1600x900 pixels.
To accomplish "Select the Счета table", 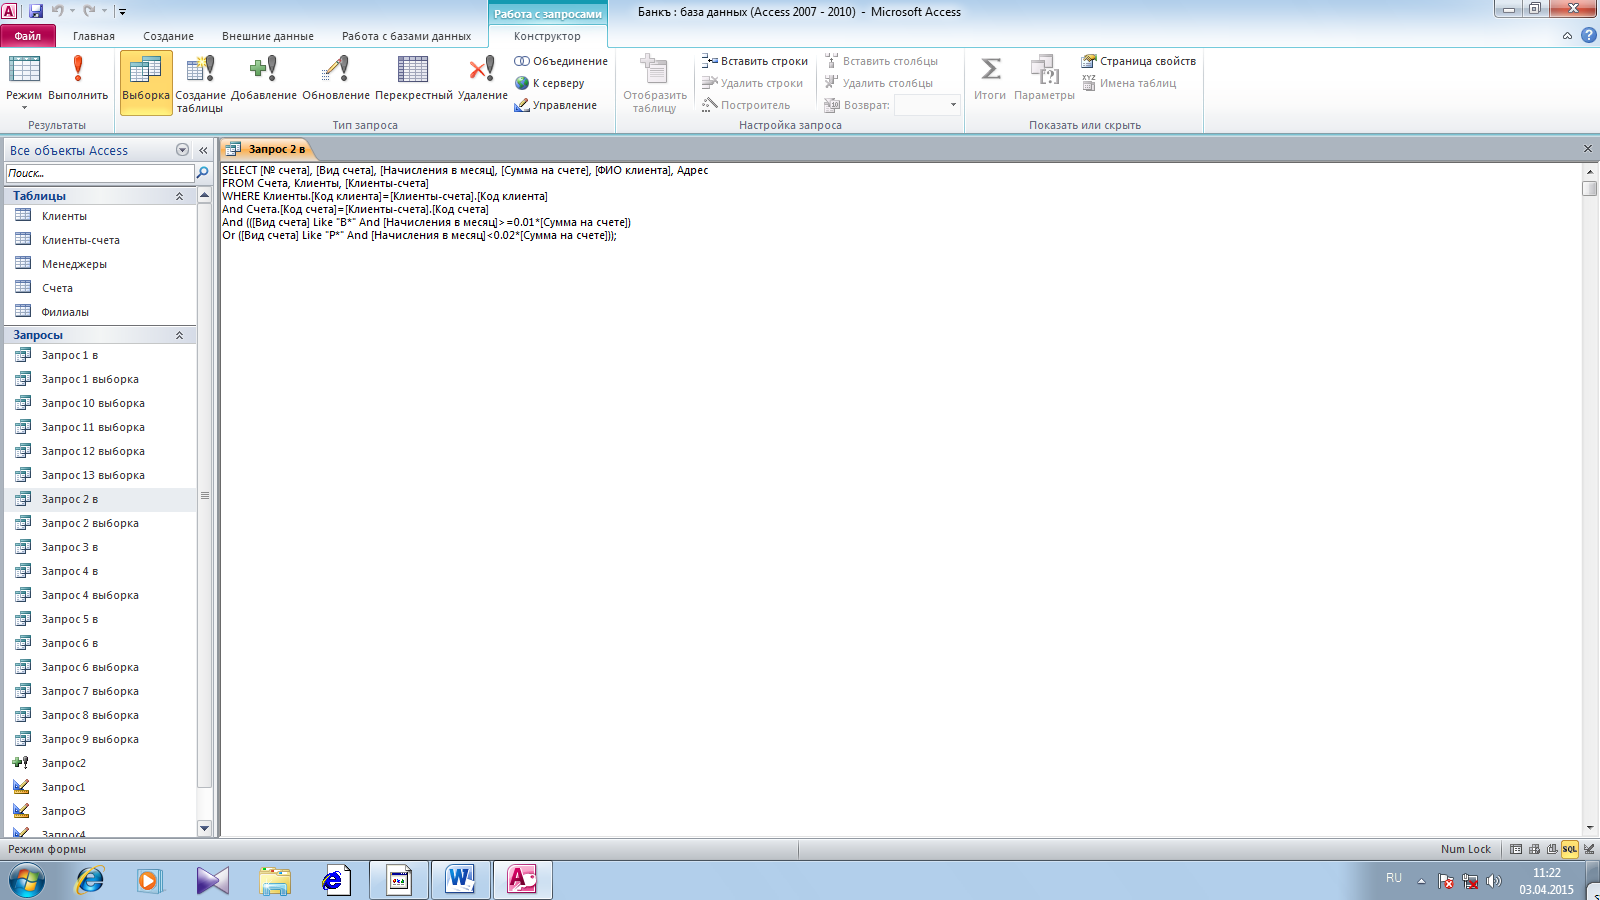I will coord(100,288).
